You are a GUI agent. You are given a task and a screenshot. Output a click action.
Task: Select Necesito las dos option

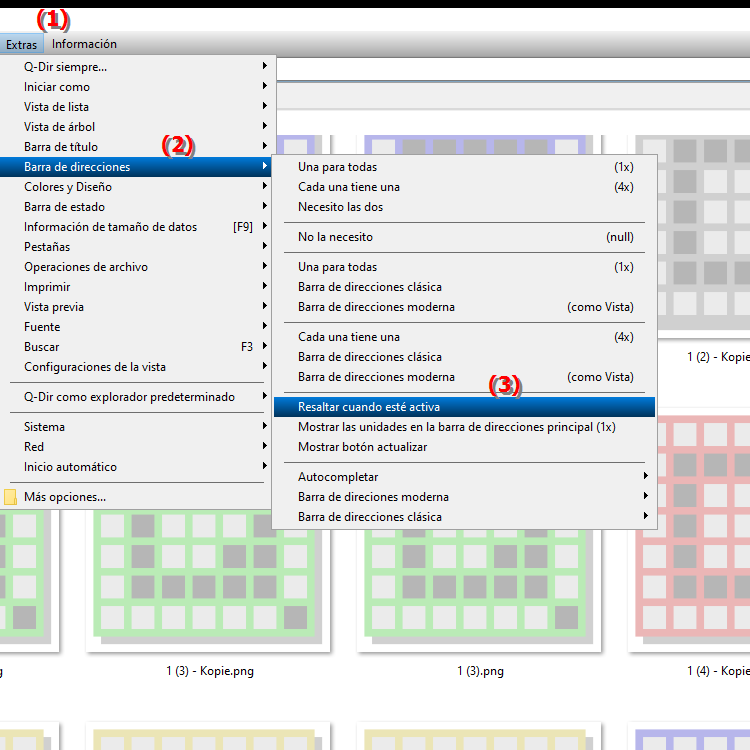coord(464,207)
